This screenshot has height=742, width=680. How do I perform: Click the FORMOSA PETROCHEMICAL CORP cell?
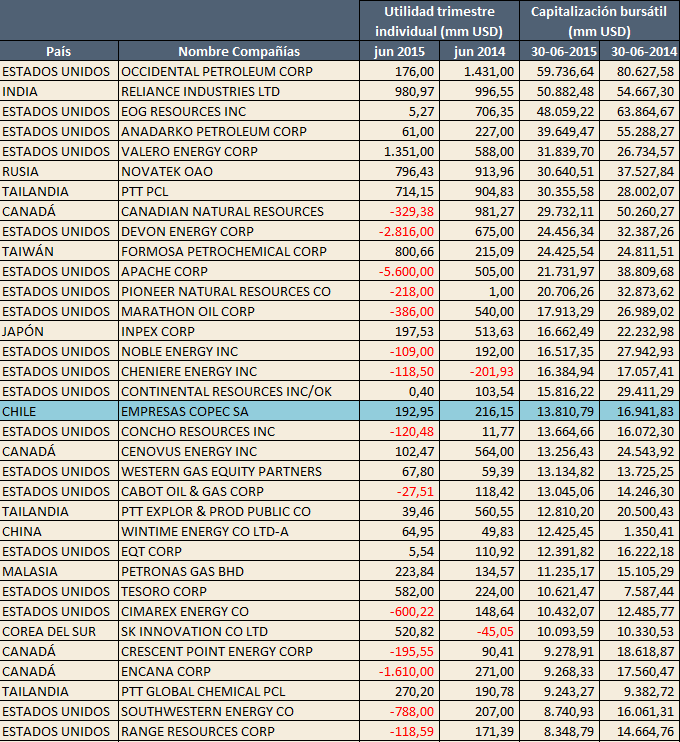[x=239, y=251]
